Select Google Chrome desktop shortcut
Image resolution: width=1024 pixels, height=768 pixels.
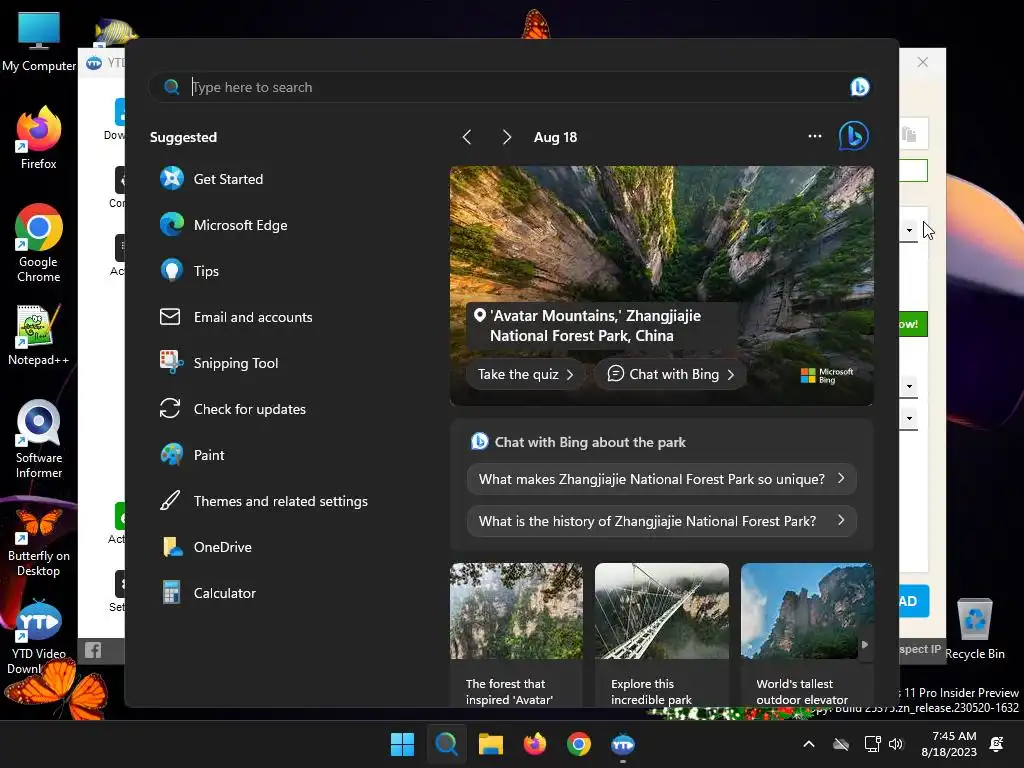coord(39,243)
